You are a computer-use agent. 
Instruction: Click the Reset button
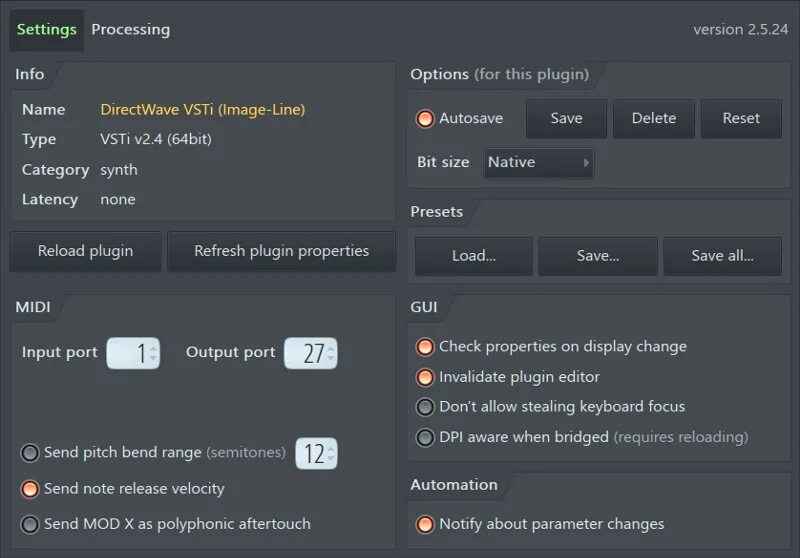[741, 118]
